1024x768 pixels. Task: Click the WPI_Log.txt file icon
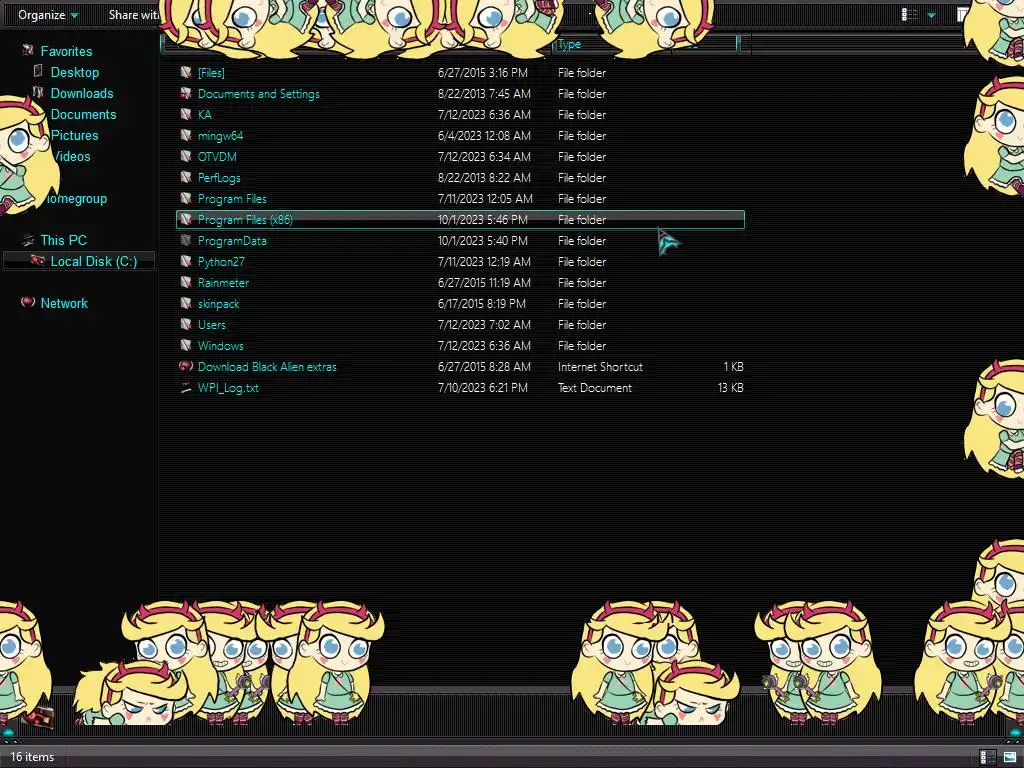(186, 387)
